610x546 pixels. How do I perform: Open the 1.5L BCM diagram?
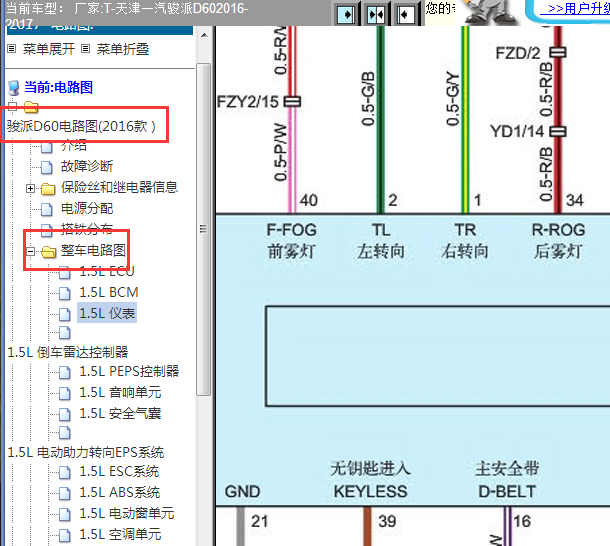tap(109, 292)
